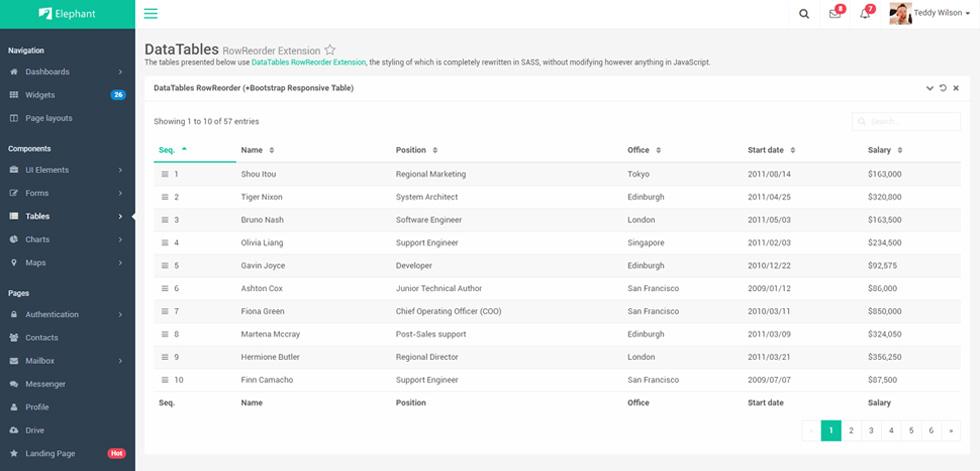980x471 pixels.
Task: Toggle the hamburger sidebar menu
Action: point(151,14)
